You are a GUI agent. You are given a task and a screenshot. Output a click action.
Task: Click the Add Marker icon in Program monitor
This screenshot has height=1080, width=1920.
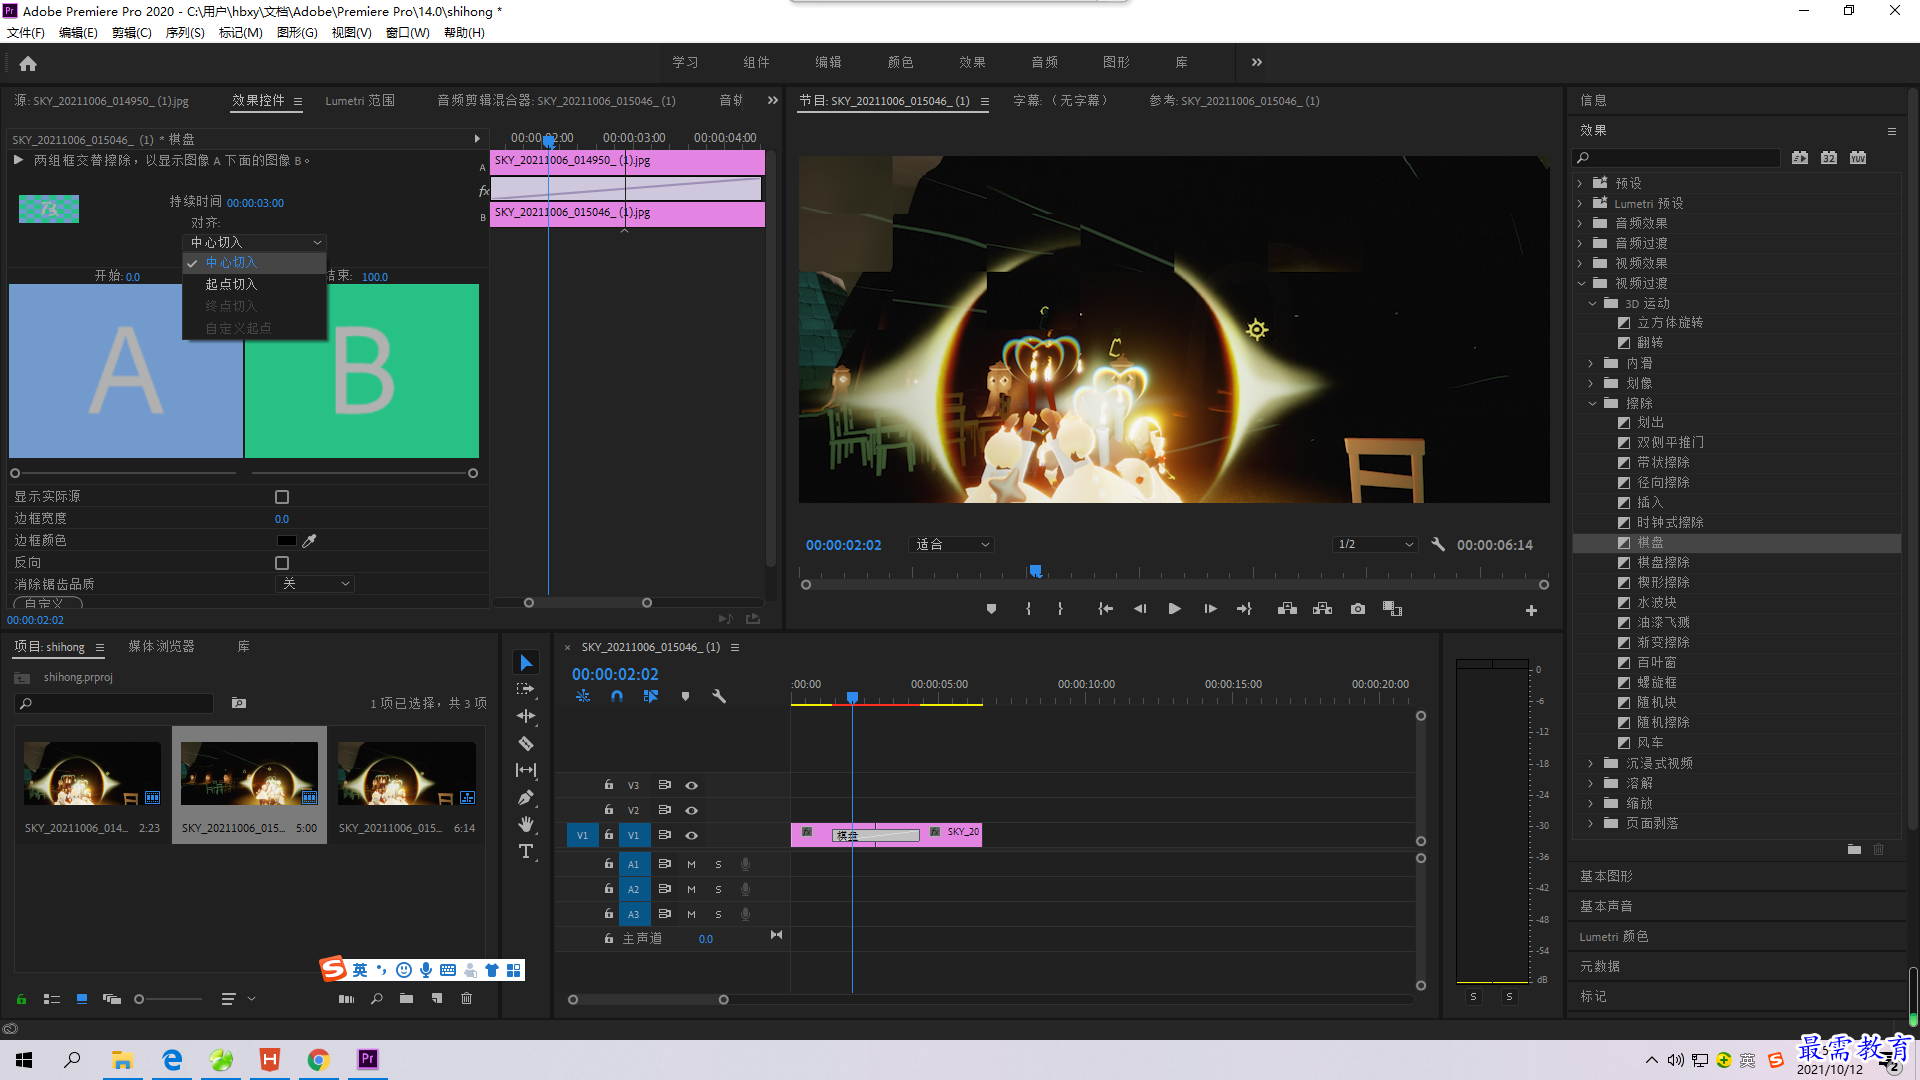991,609
